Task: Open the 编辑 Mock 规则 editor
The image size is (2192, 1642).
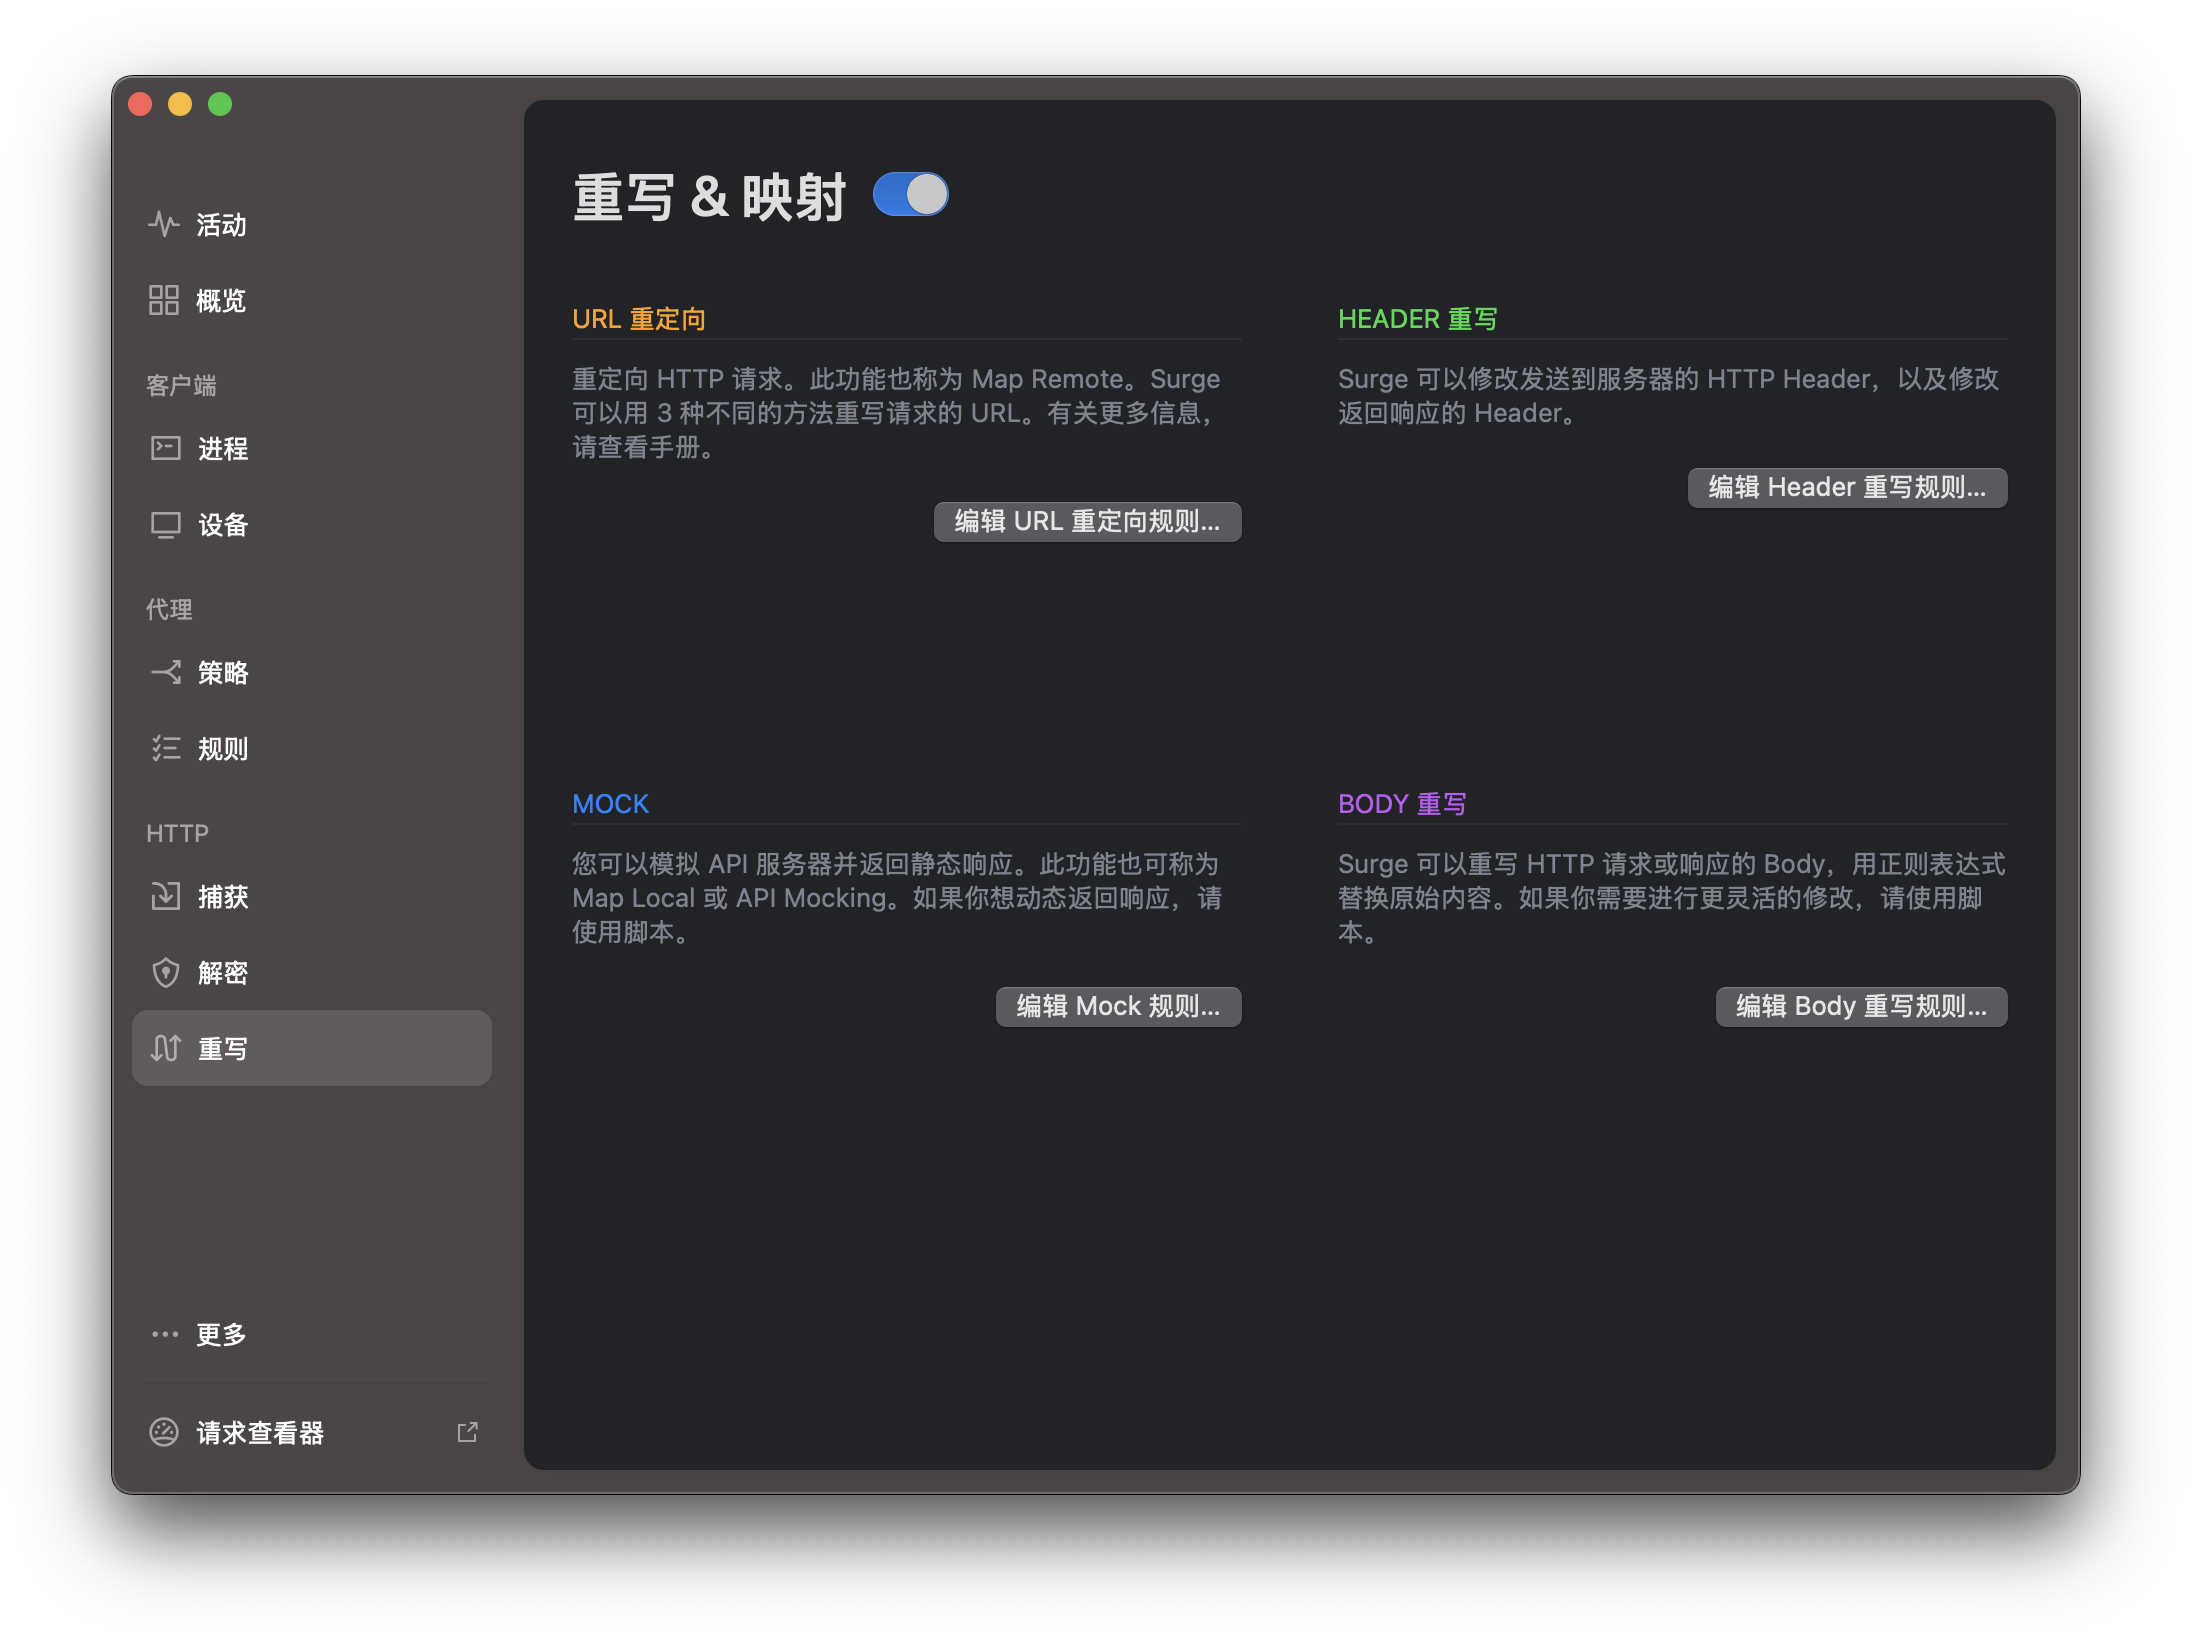Action: [1118, 1006]
